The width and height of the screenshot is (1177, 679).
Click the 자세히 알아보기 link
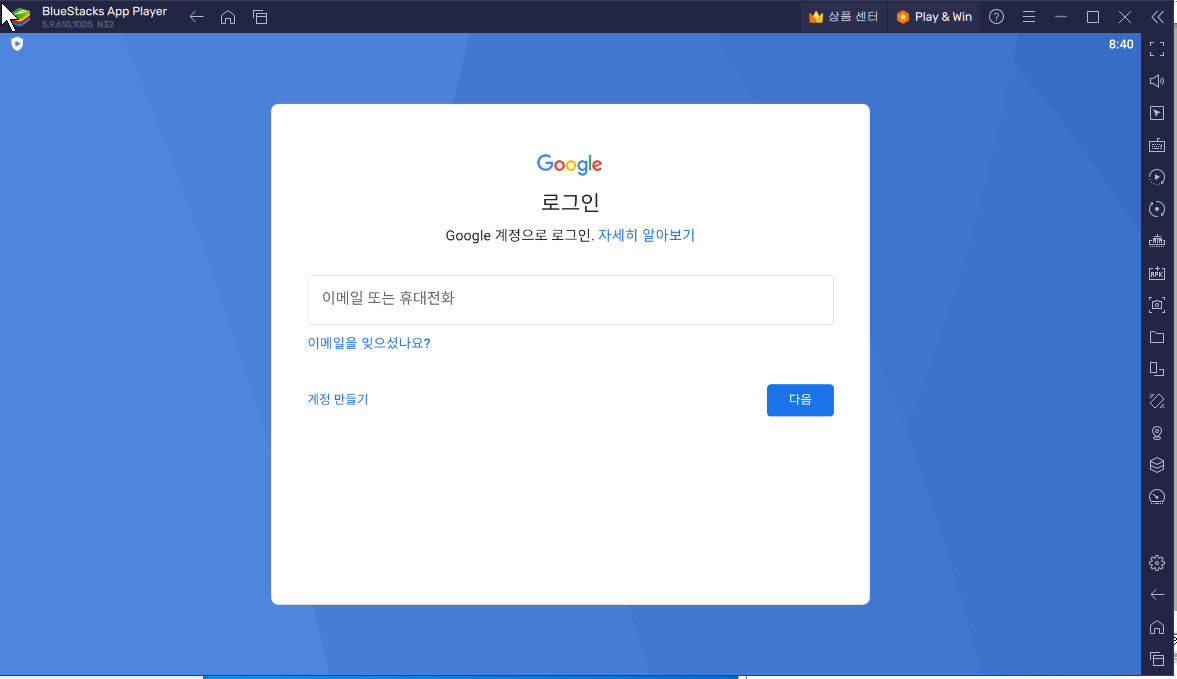click(x=646, y=235)
